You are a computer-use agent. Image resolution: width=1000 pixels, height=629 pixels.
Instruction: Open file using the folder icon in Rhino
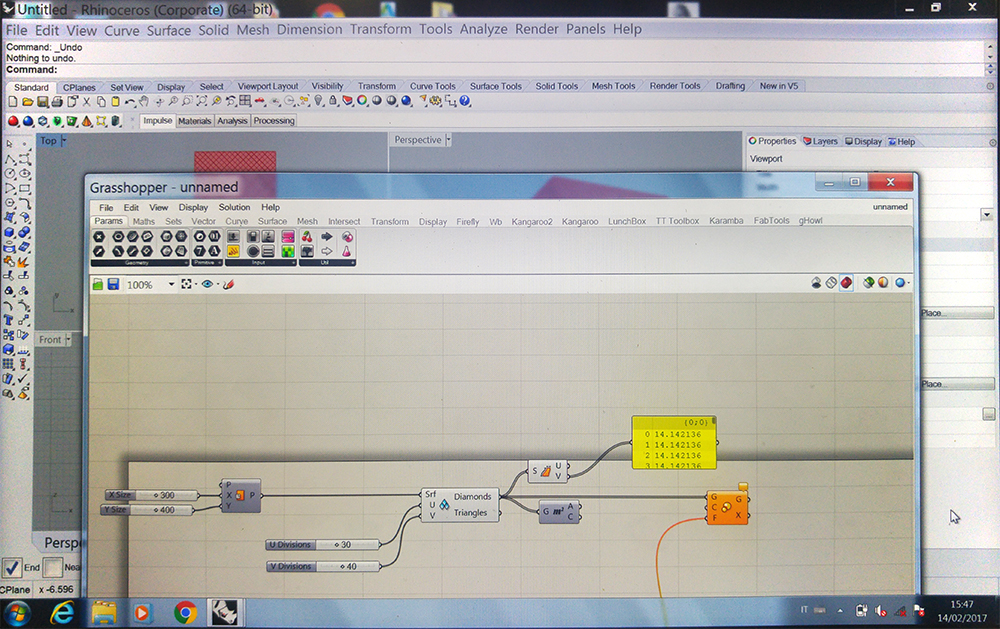(27, 101)
